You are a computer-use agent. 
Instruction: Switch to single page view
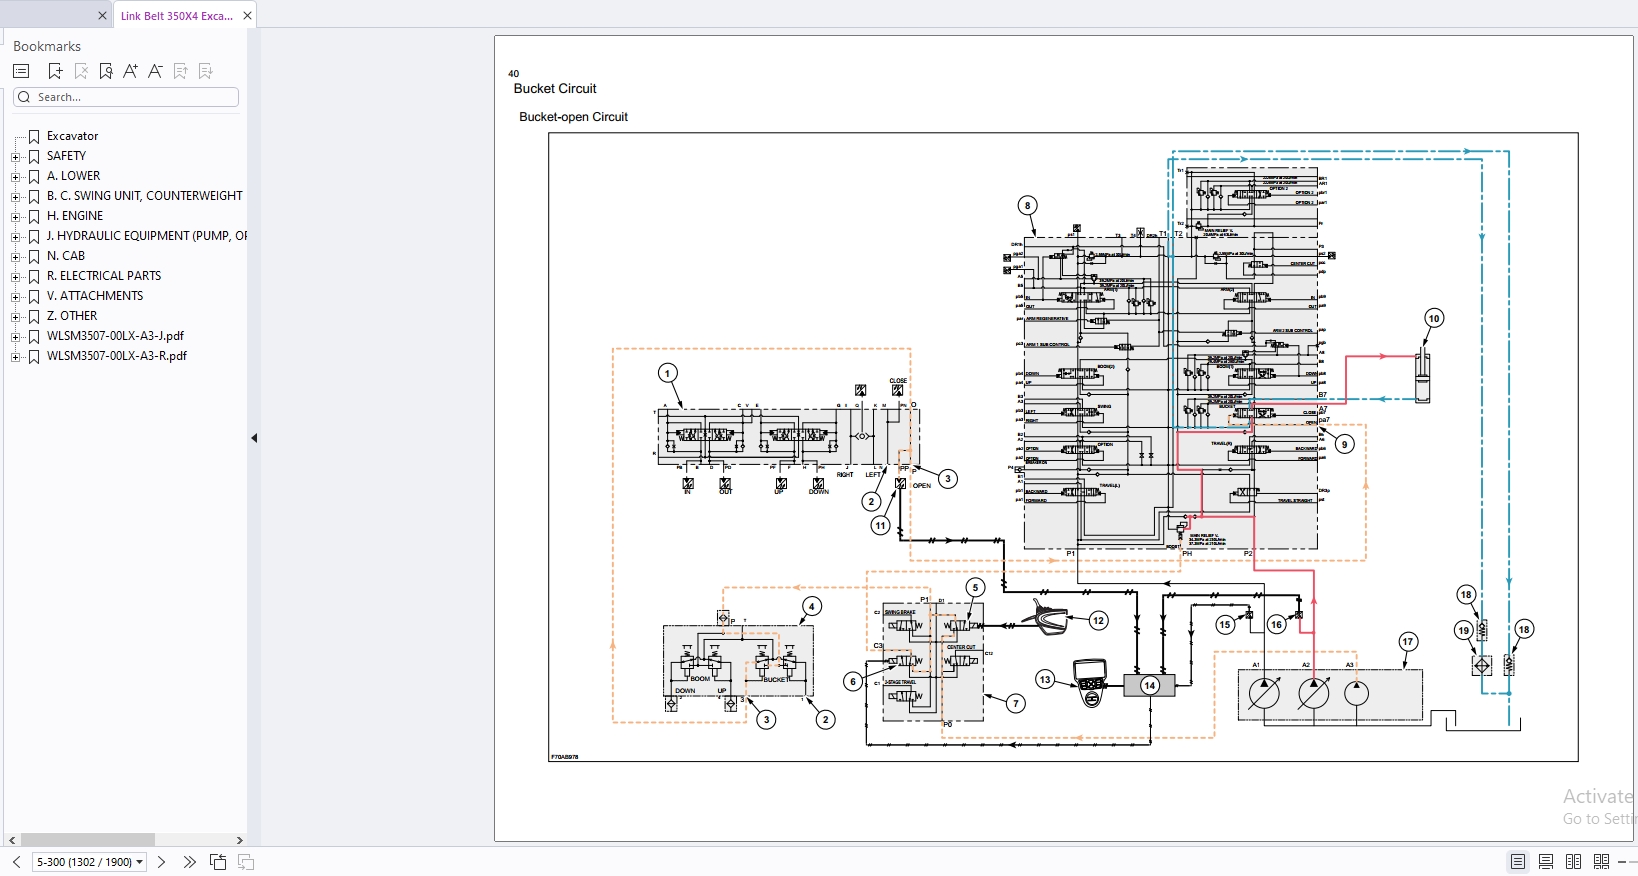click(1518, 862)
